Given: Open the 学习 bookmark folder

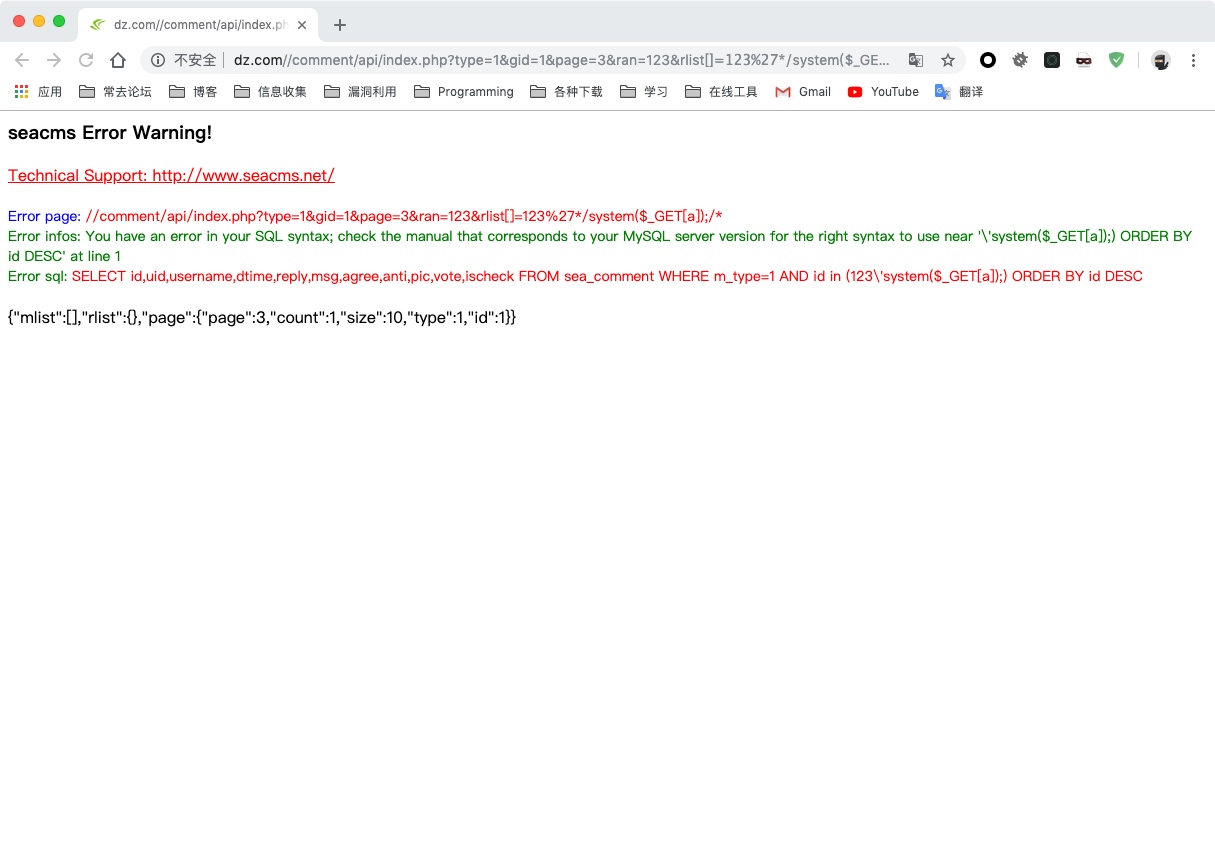Looking at the screenshot, I should [644, 91].
